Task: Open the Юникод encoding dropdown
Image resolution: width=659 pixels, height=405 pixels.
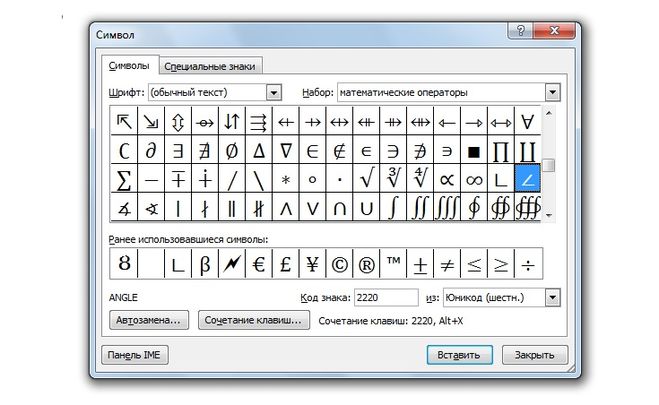Action: 552,297
